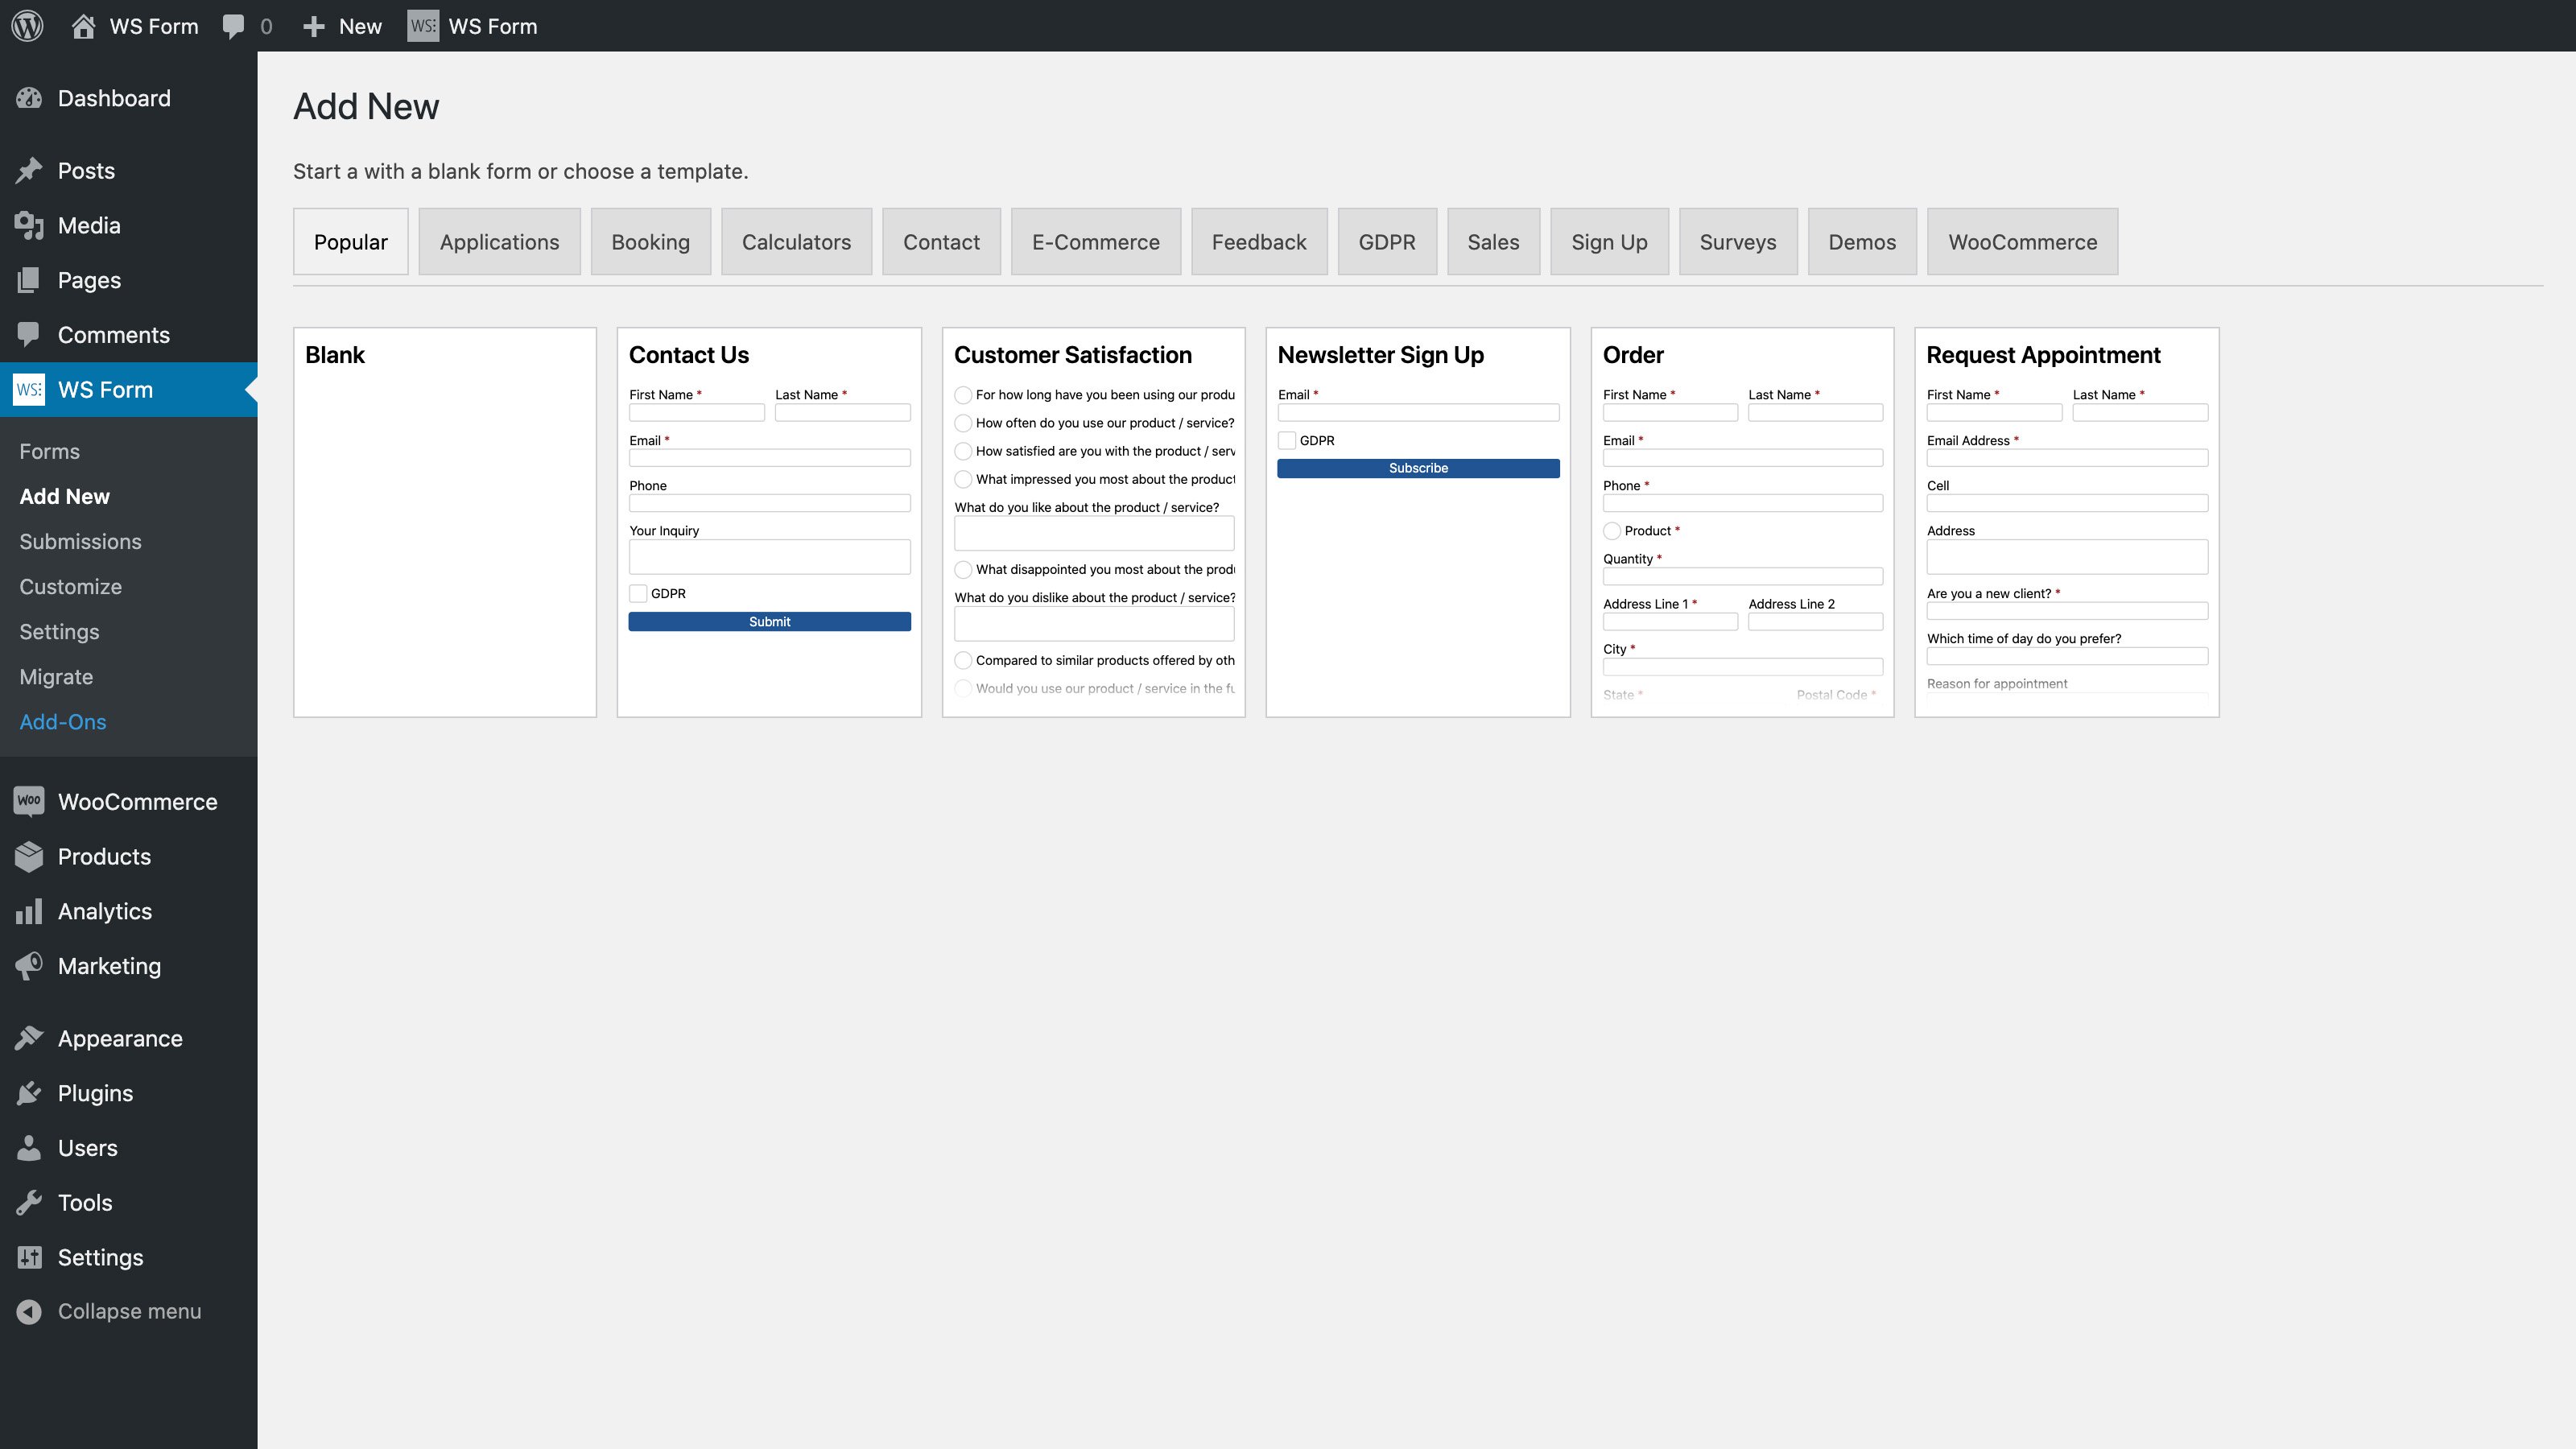Select 'For how long have you been using' radio

pos(963,395)
